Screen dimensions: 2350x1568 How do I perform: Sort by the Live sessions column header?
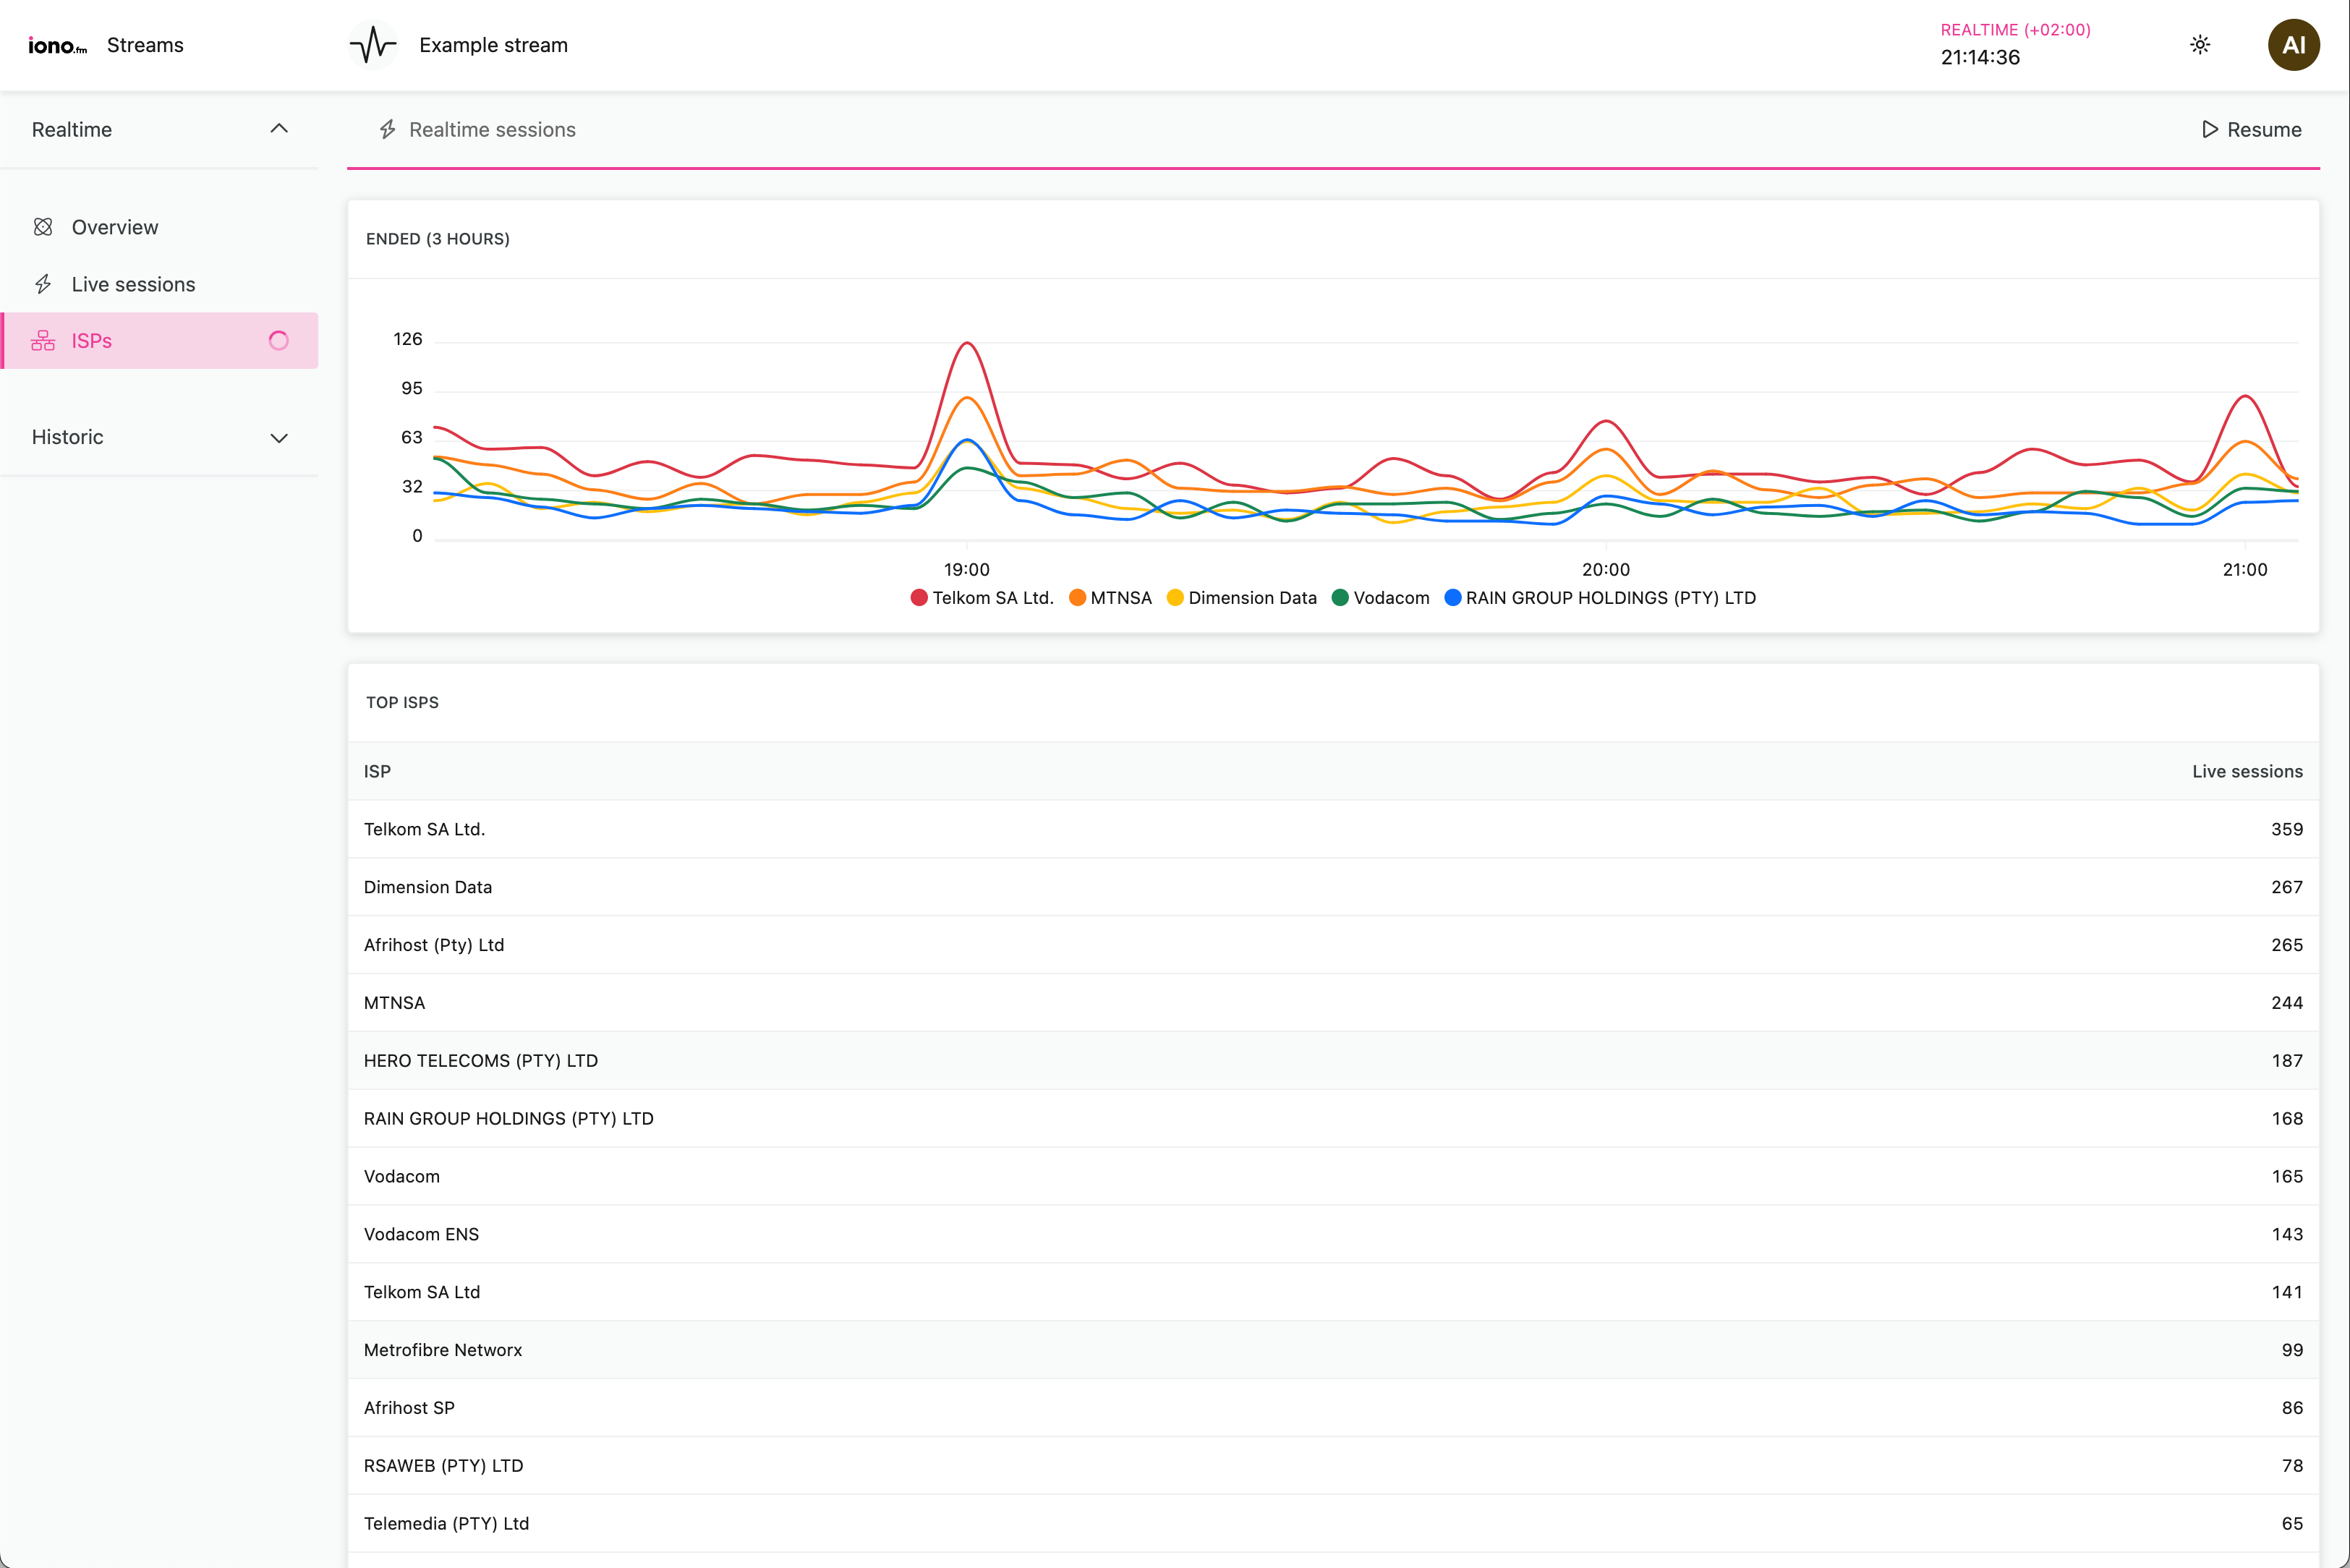pos(2247,772)
